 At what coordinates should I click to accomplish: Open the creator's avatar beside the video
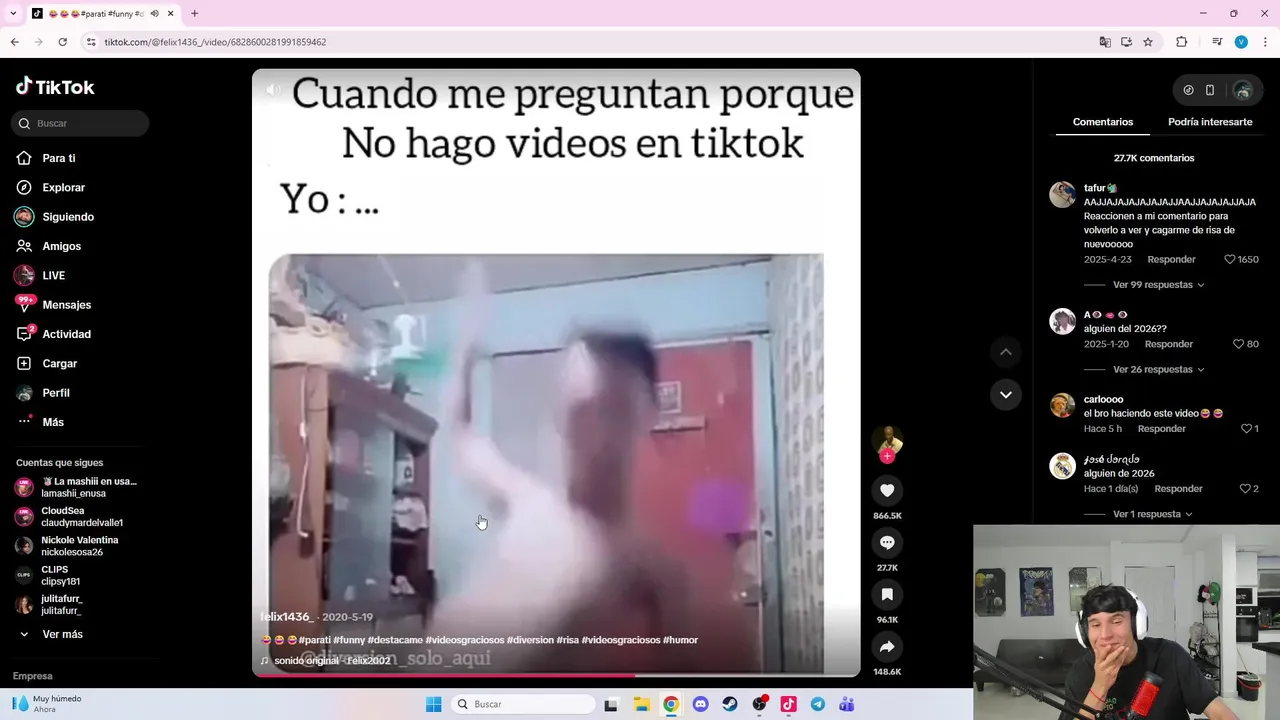pyautogui.click(x=887, y=439)
